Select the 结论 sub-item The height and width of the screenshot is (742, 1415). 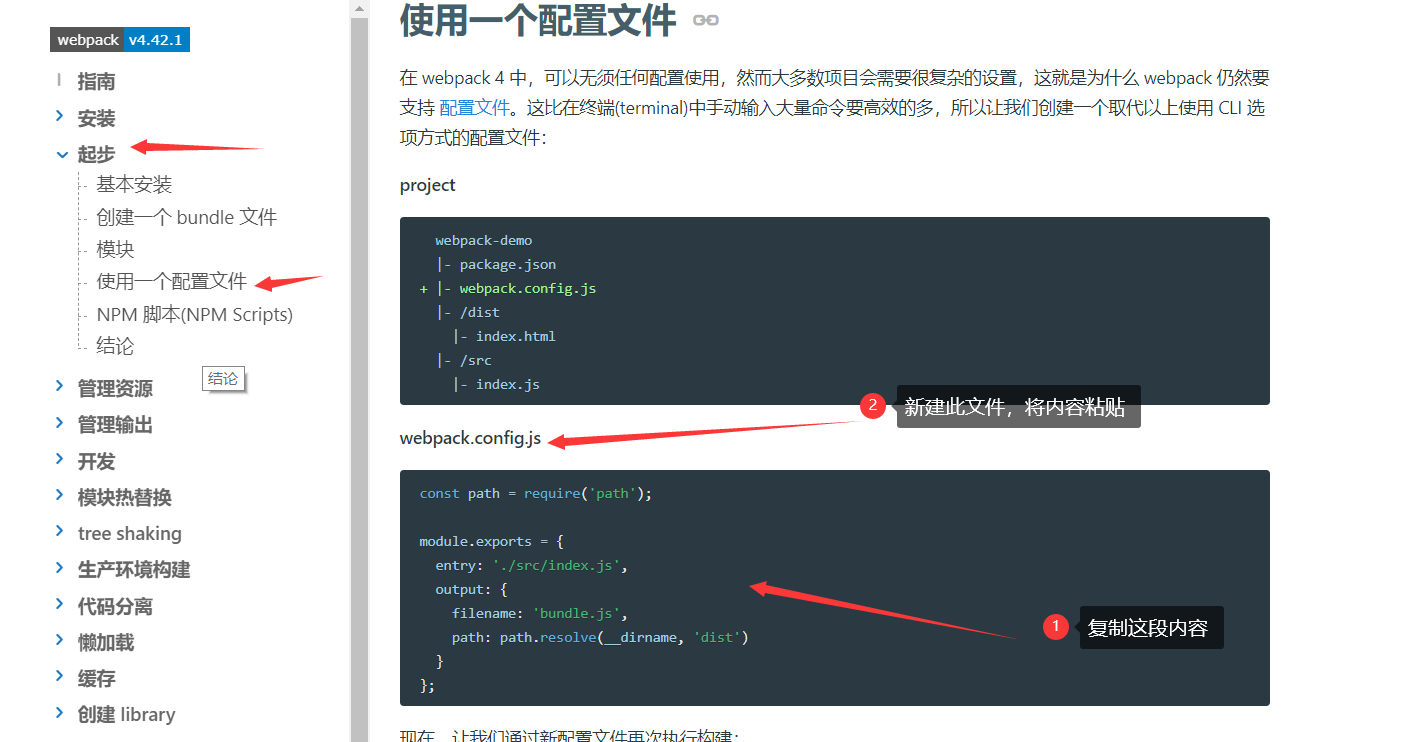(113, 345)
